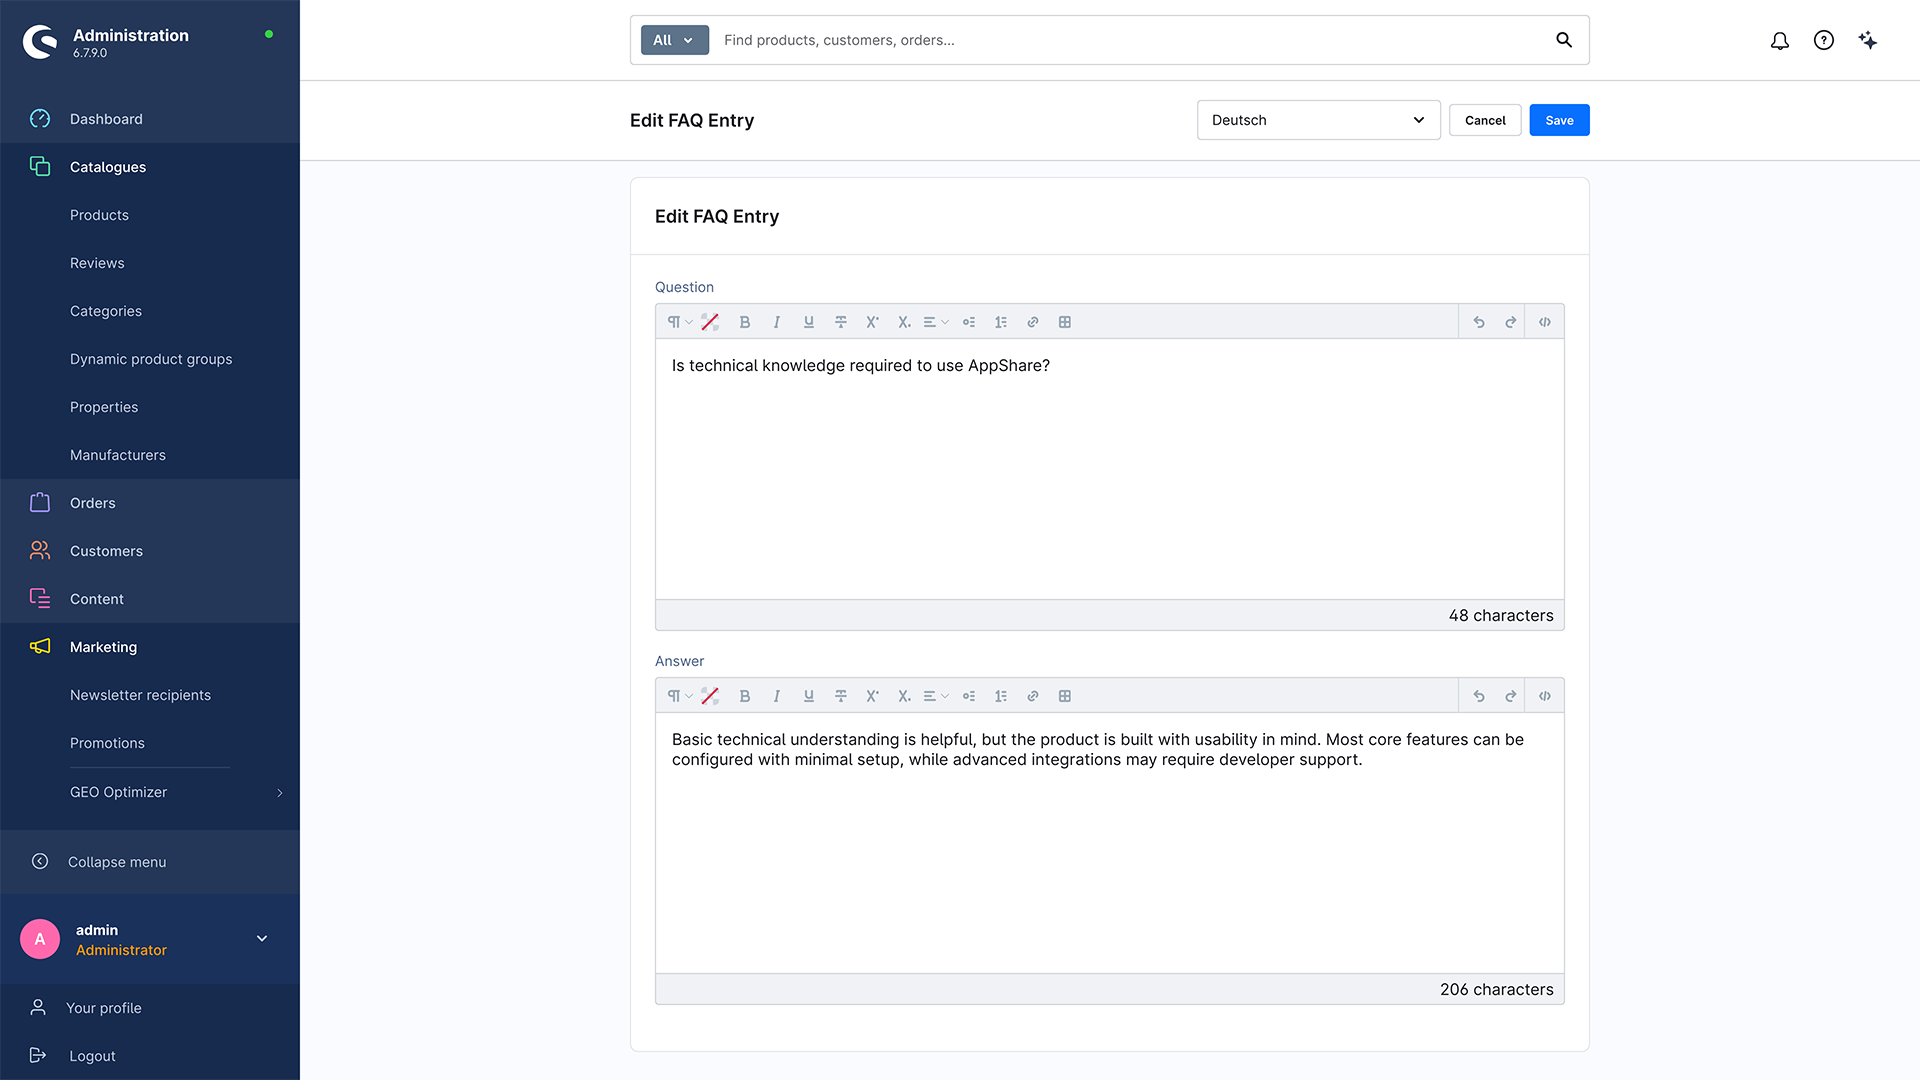1920x1080 pixels.
Task: Open text color picker in Answer editor
Action: pyautogui.click(x=710, y=696)
